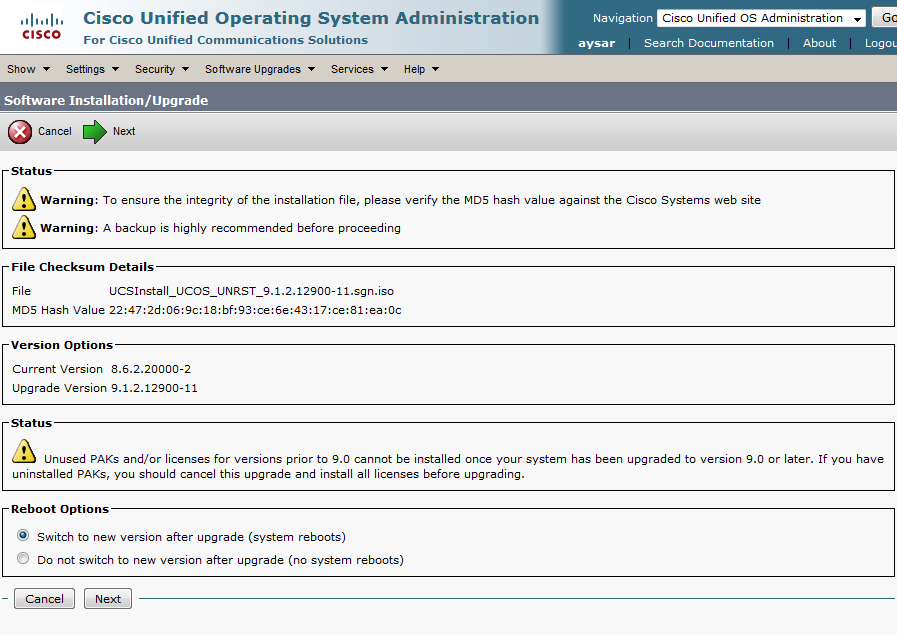
Task: Click the backup recommended warning icon
Action: 24,227
